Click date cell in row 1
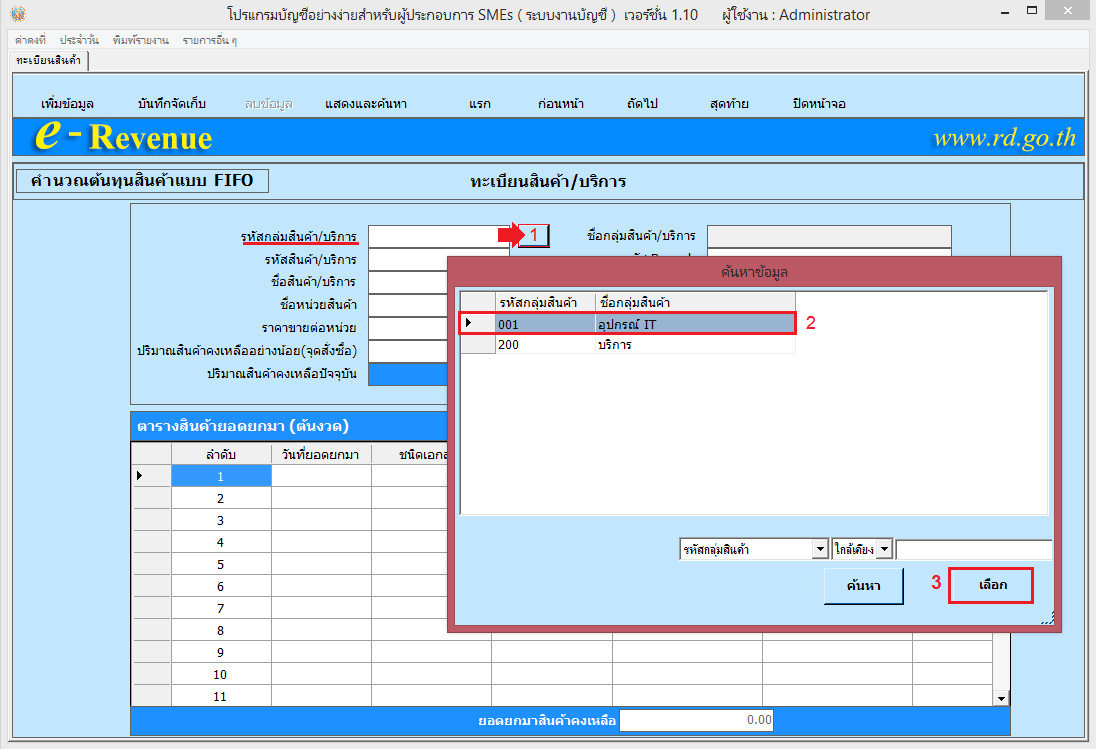The height and width of the screenshot is (749, 1096). (x=321, y=476)
